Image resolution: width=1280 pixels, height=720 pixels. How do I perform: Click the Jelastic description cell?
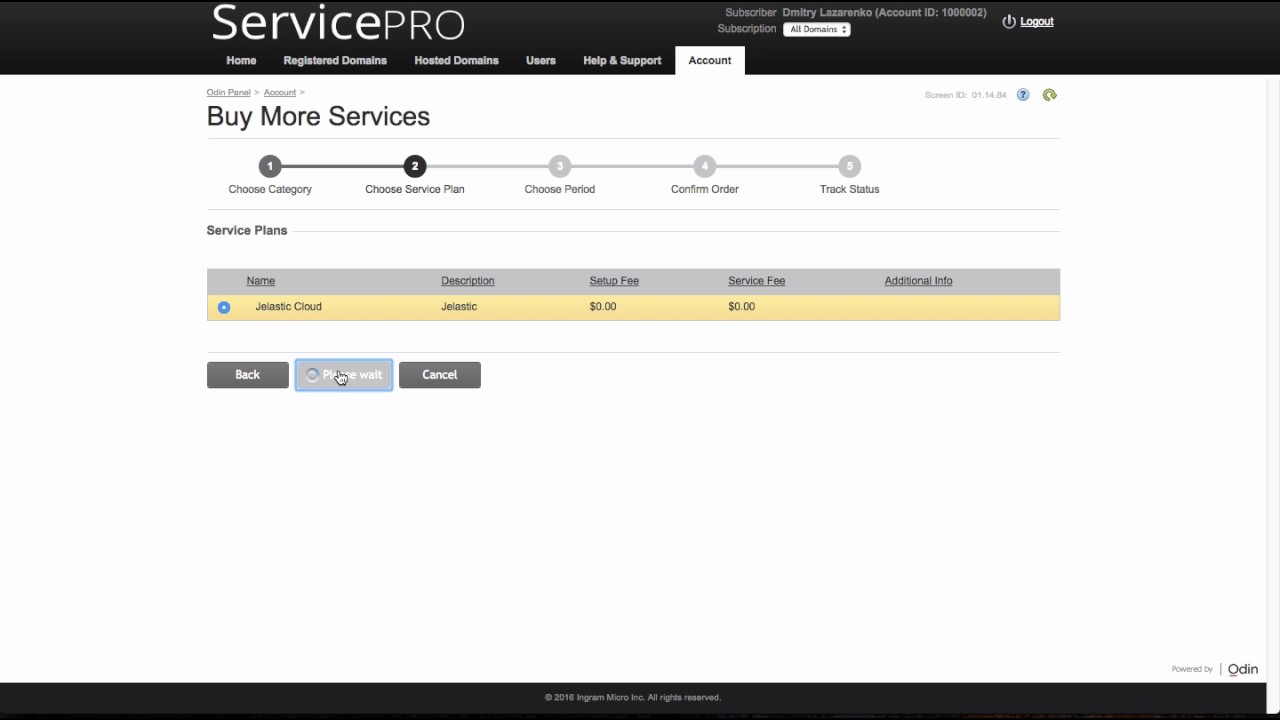pyautogui.click(x=459, y=307)
